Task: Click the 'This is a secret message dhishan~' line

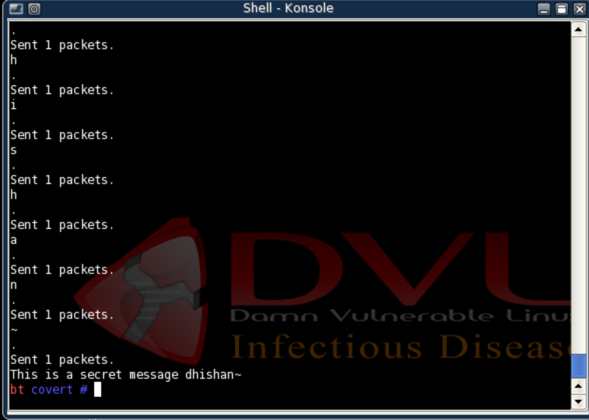Action: 126,375
